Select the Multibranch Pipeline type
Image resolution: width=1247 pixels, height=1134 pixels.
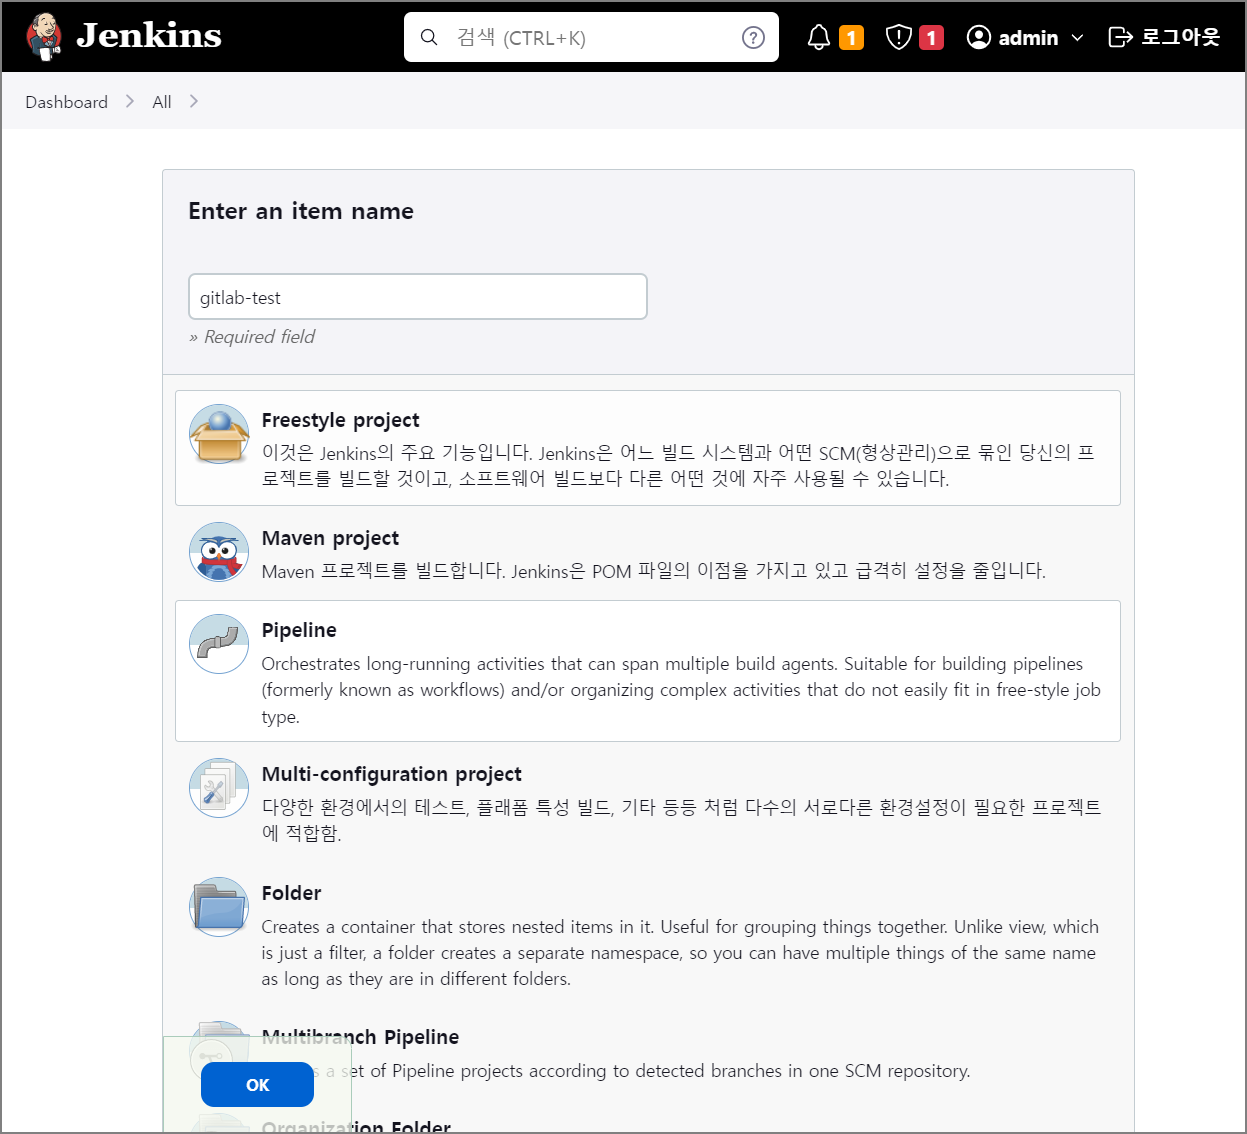[x=648, y=1053]
